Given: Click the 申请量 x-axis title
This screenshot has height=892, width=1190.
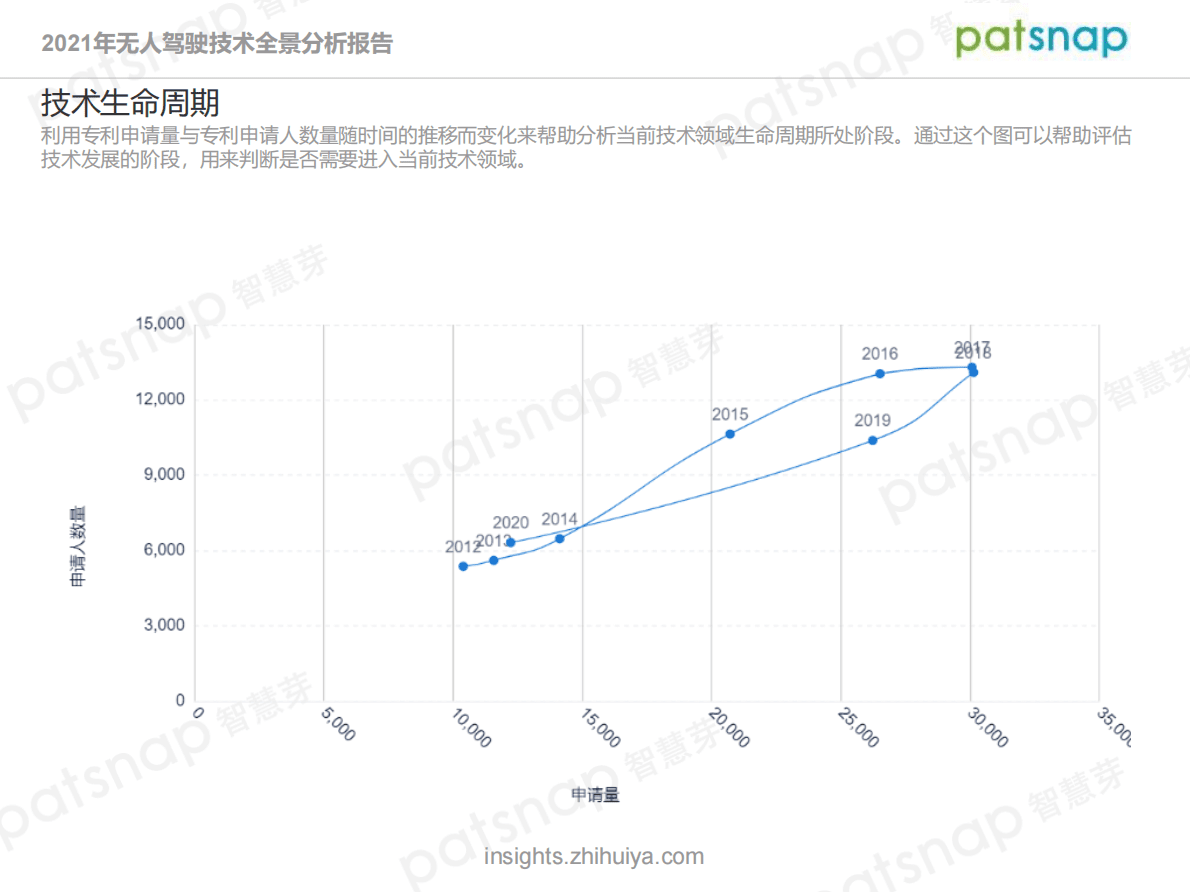Looking at the screenshot, I should (596, 795).
